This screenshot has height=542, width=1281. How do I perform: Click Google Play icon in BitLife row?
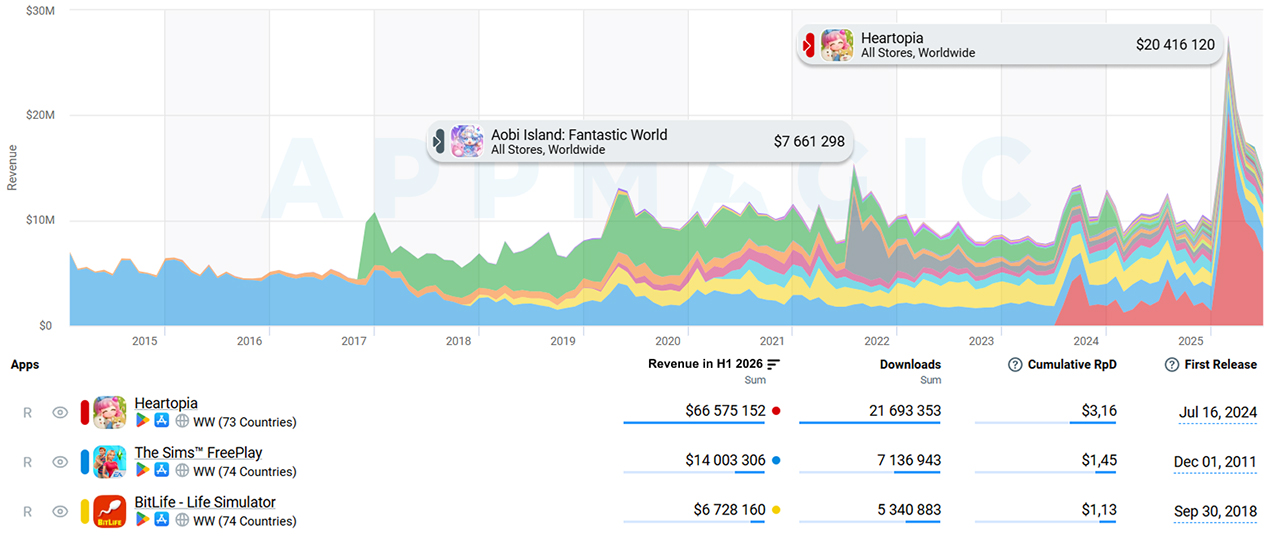(x=142, y=520)
